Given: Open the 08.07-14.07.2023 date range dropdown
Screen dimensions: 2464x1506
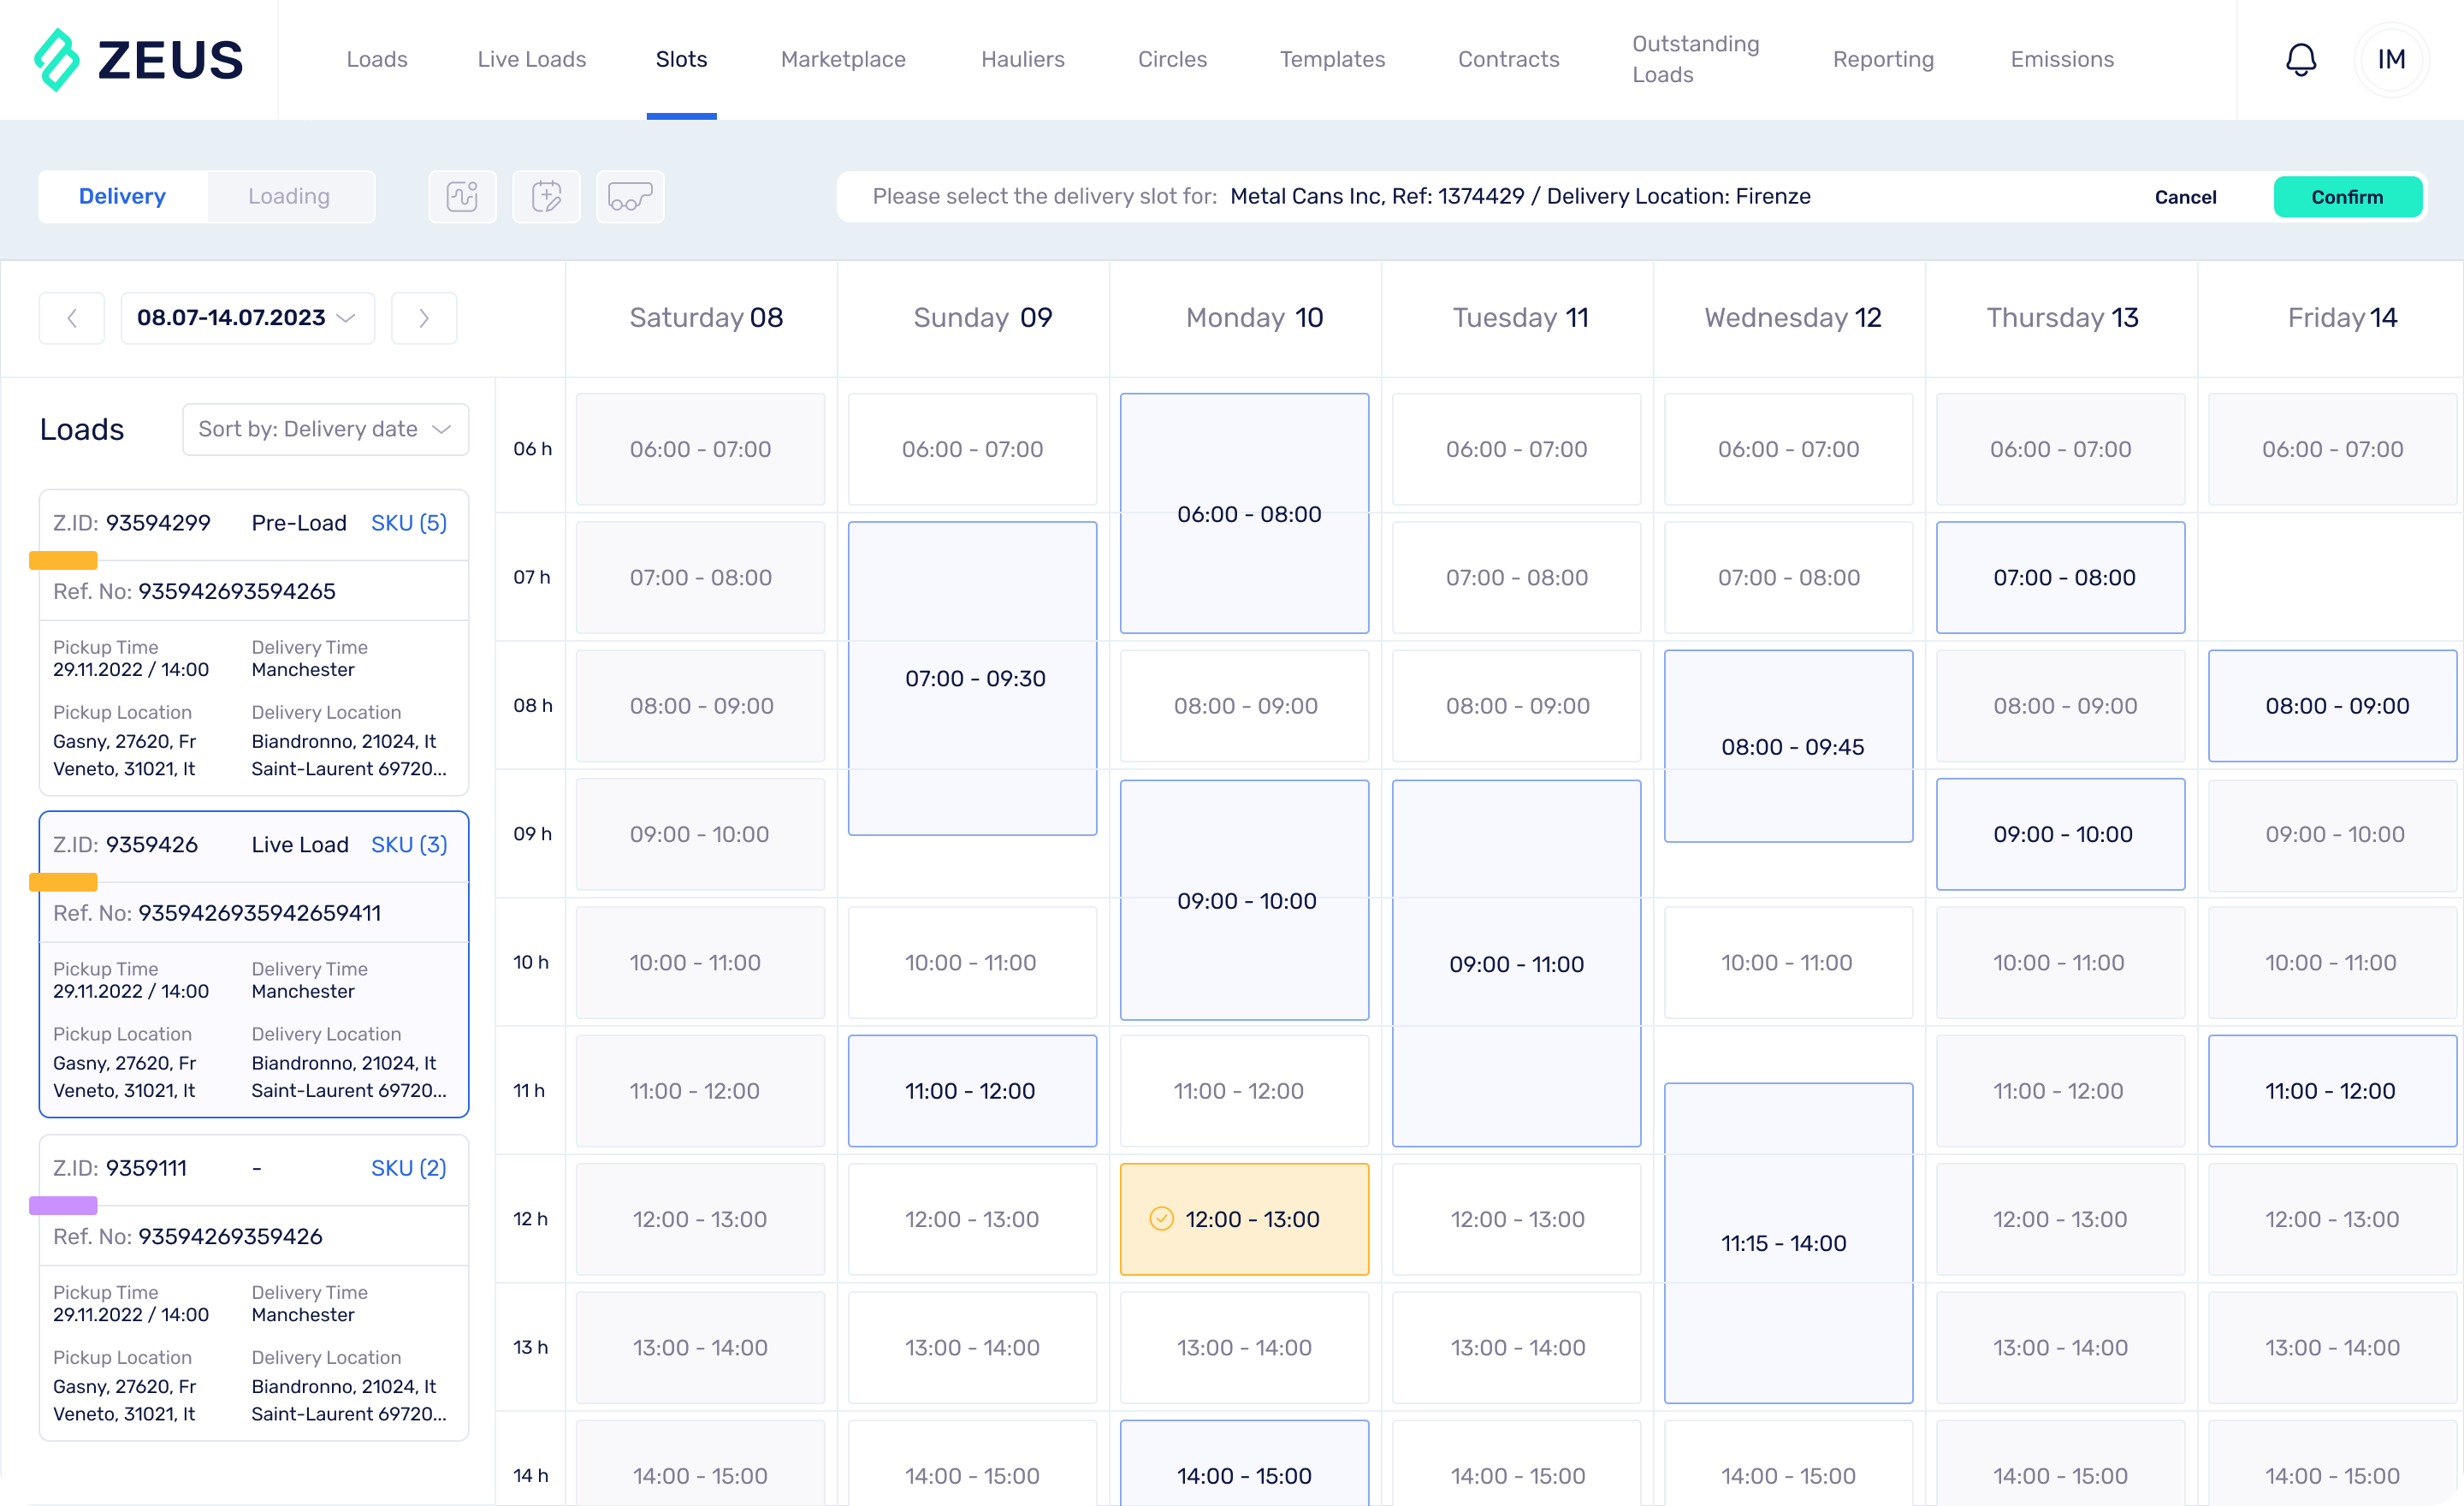Looking at the screenshot, I should (247, 317).
